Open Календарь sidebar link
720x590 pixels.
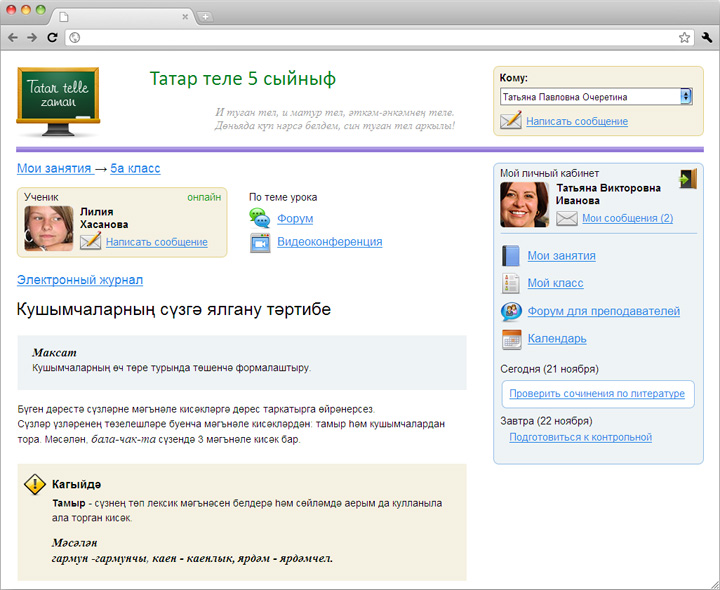557,339
